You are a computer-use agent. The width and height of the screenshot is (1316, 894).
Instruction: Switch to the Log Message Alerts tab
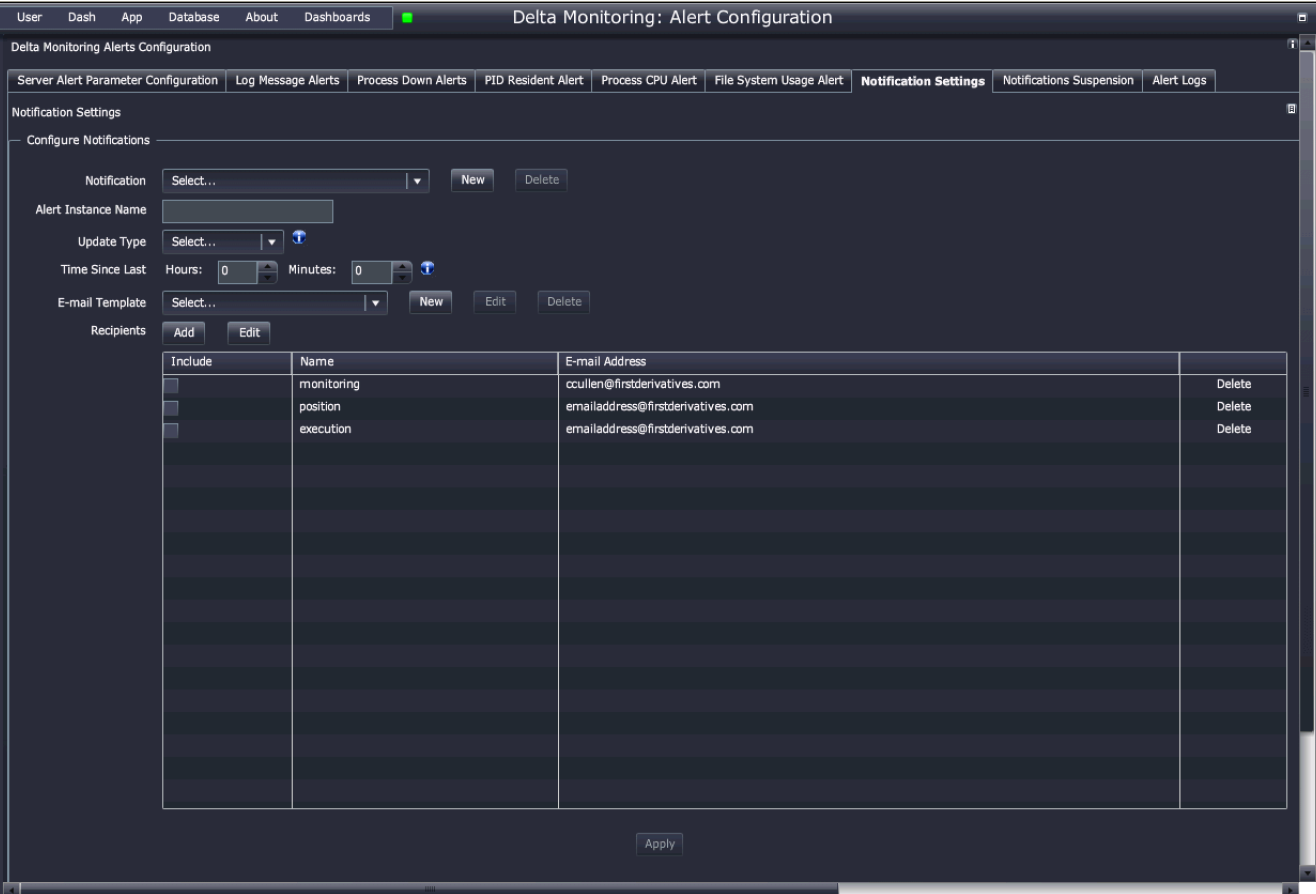pos(287,81)
